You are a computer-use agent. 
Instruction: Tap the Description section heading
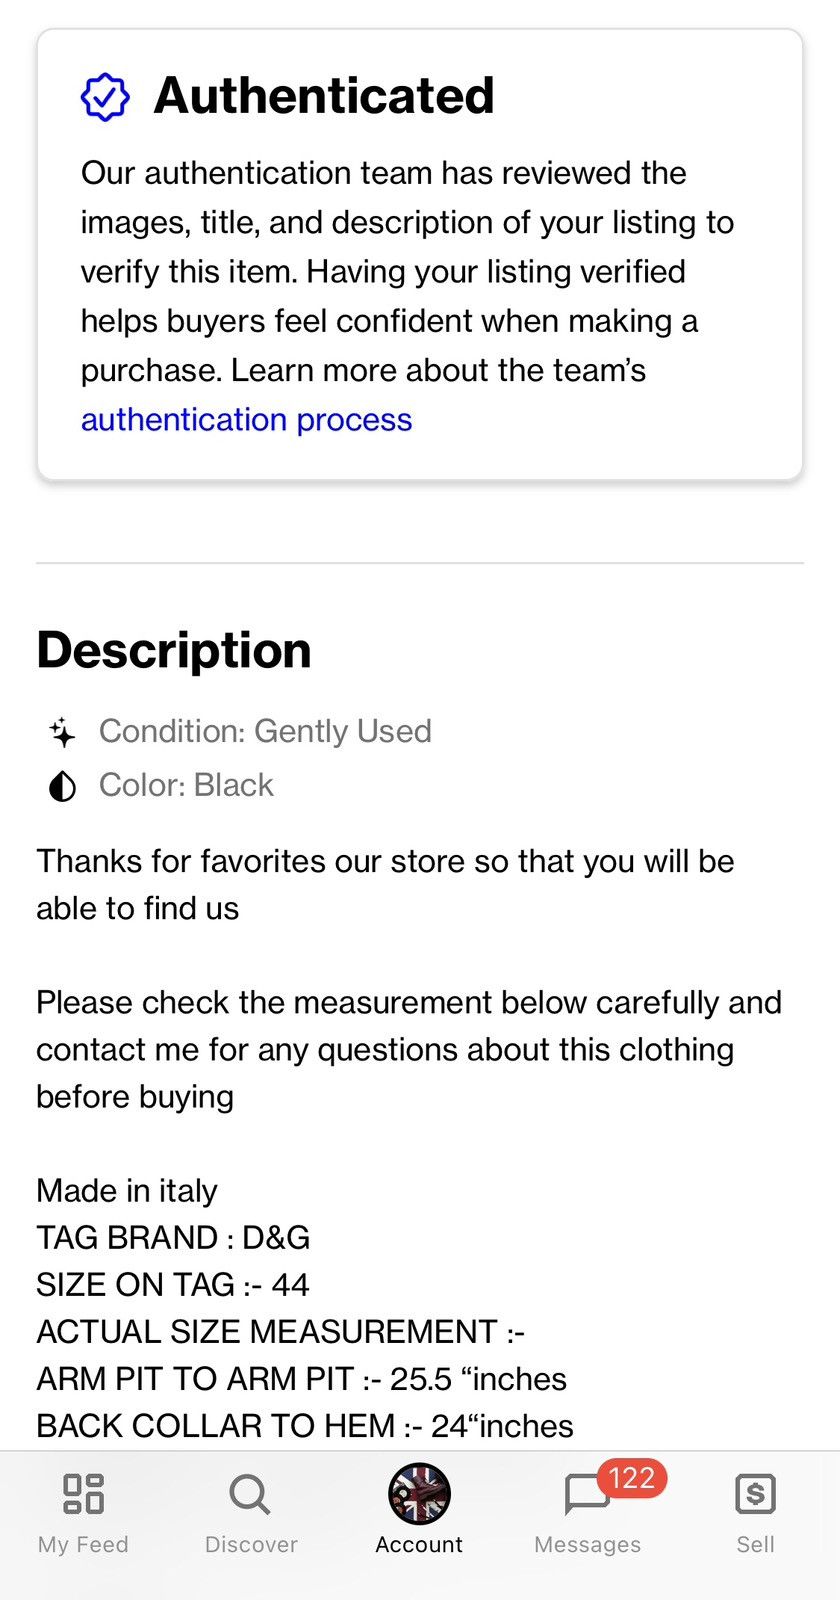(174, 650)
